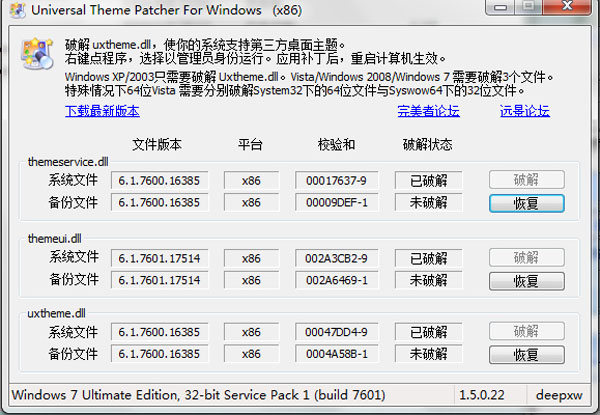This screenshot has height=415, width=600.
Task: Select uxtheme backup checksum 0004A58B-1
Action: click(x=336, y=354)
